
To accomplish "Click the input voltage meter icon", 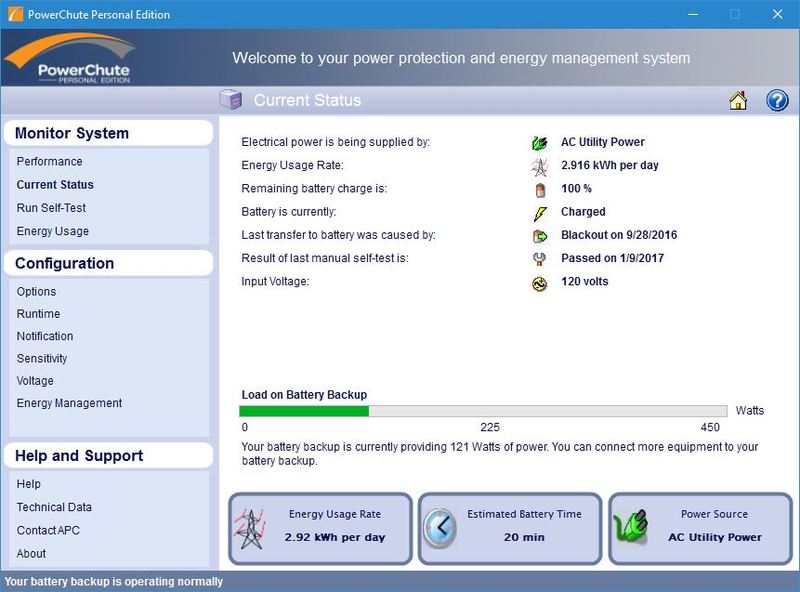I will coord(540,283).
